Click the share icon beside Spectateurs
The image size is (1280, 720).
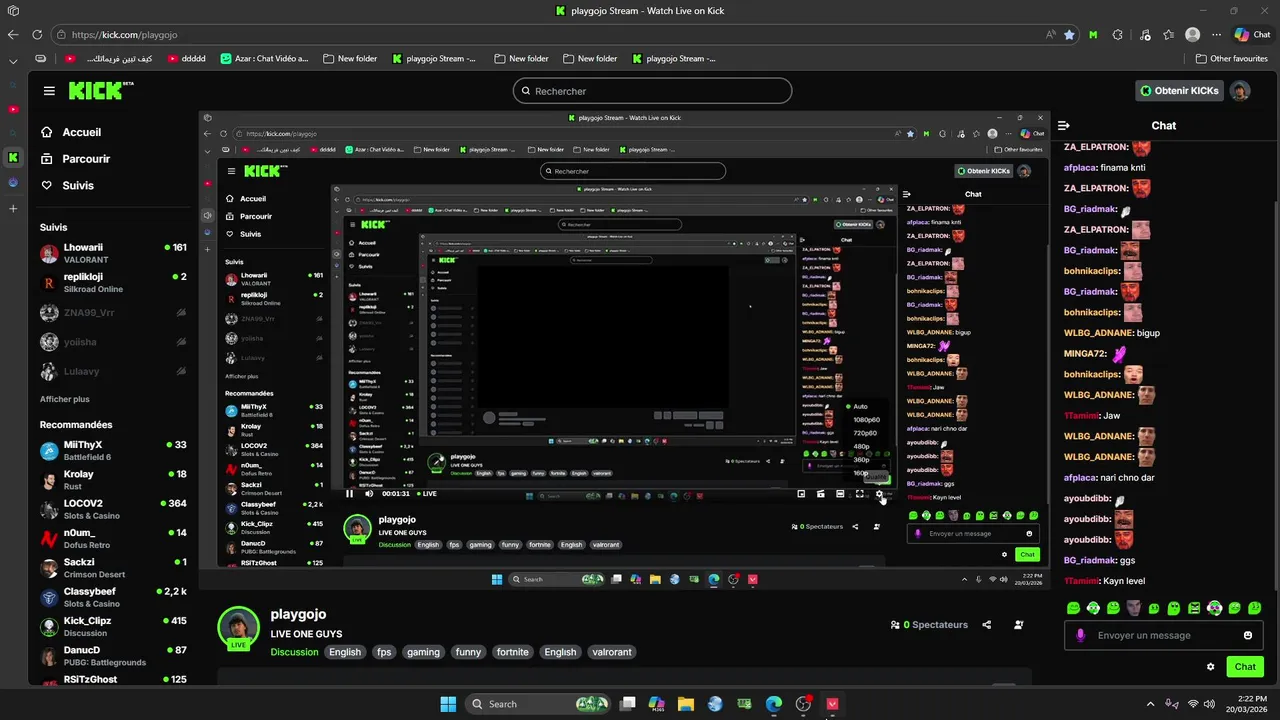pos(987,625)
